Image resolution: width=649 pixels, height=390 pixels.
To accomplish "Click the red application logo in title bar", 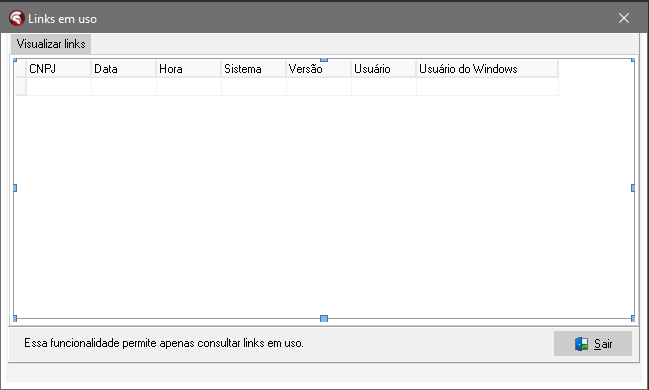I will [17, 18].
